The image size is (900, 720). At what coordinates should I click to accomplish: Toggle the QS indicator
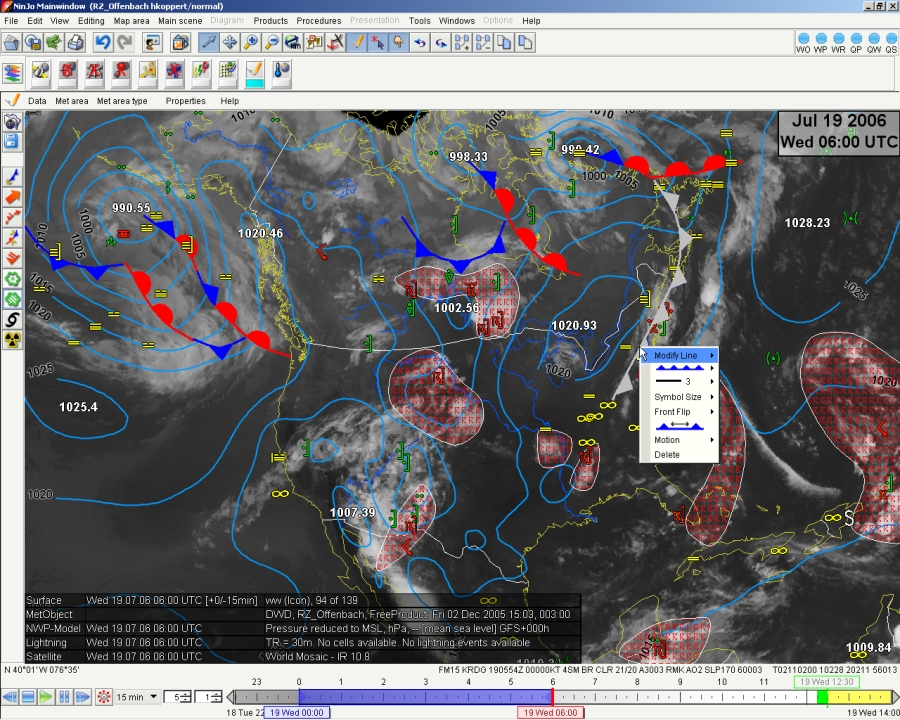pos(891,42)
